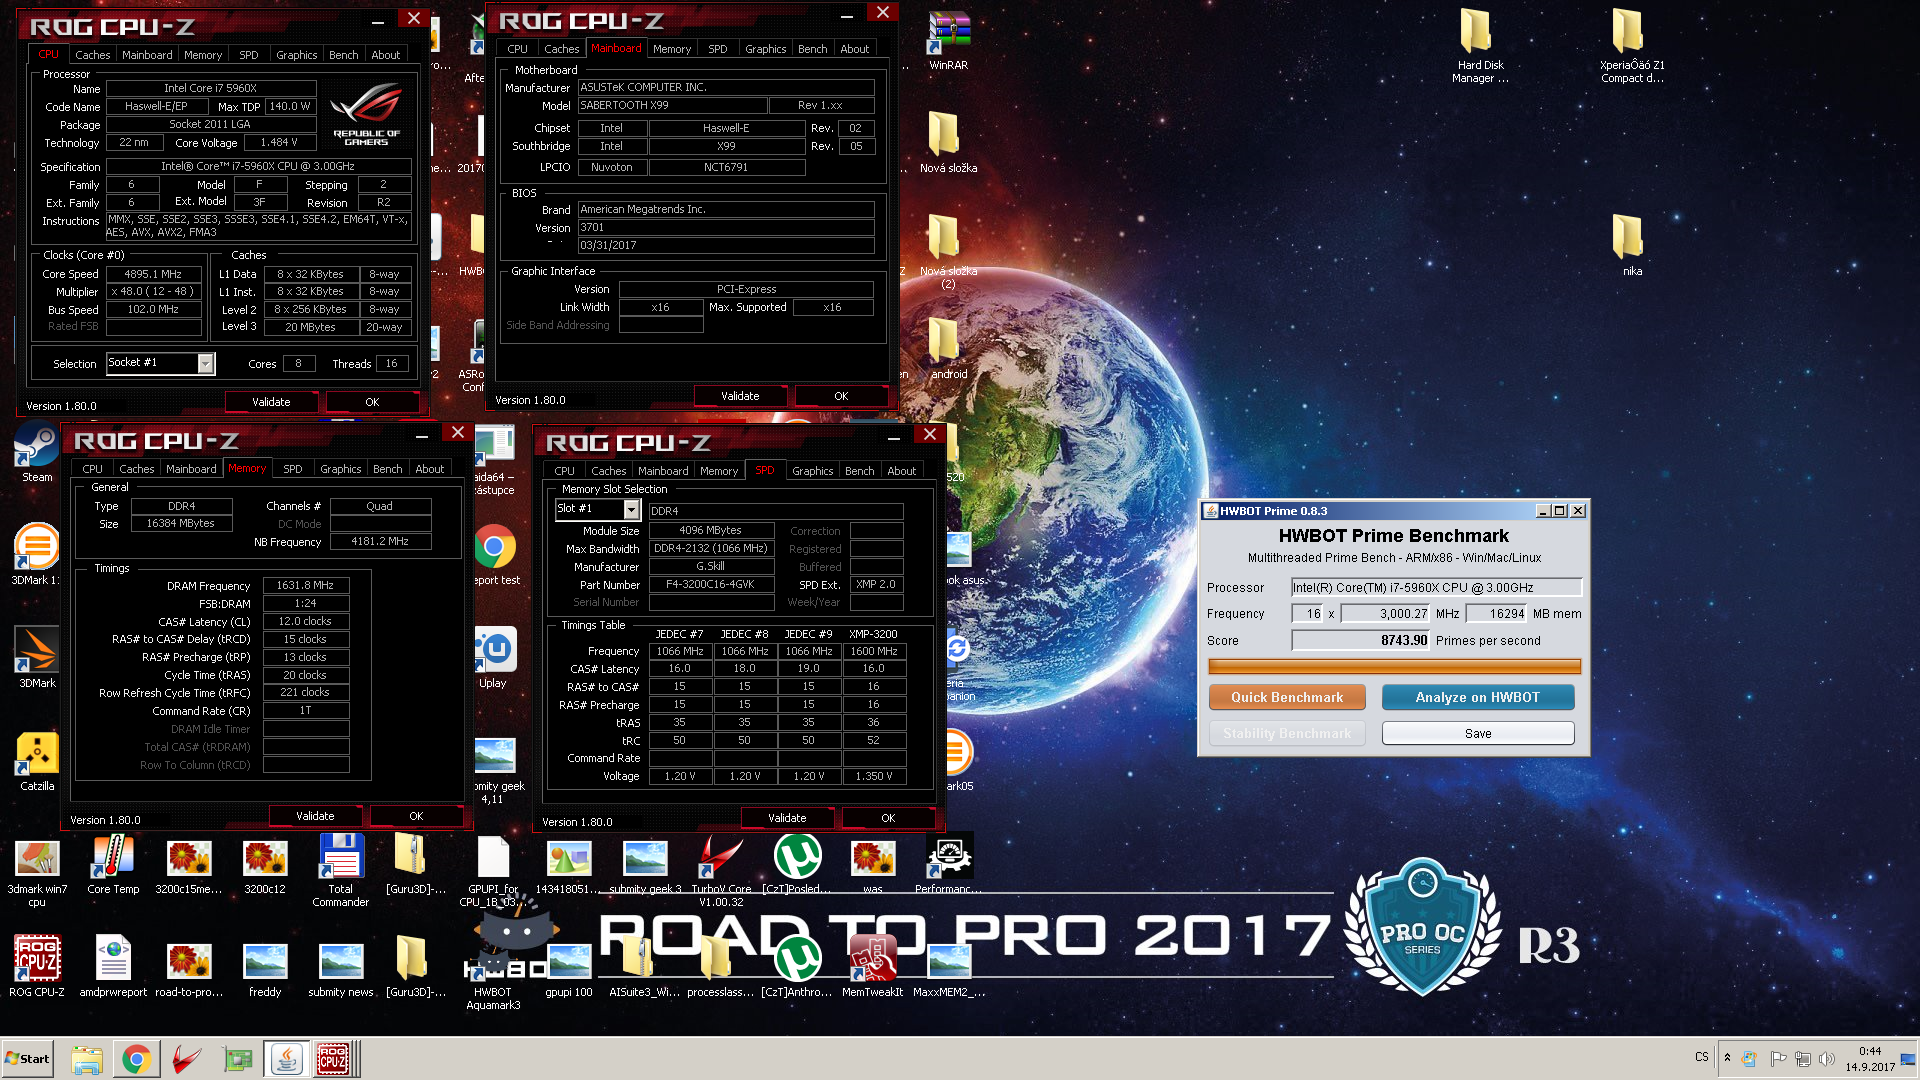This screenshot has height=1080, width=1920.
Task: Launch the TurboV Core desktop icon
Action: coord(721,870)
